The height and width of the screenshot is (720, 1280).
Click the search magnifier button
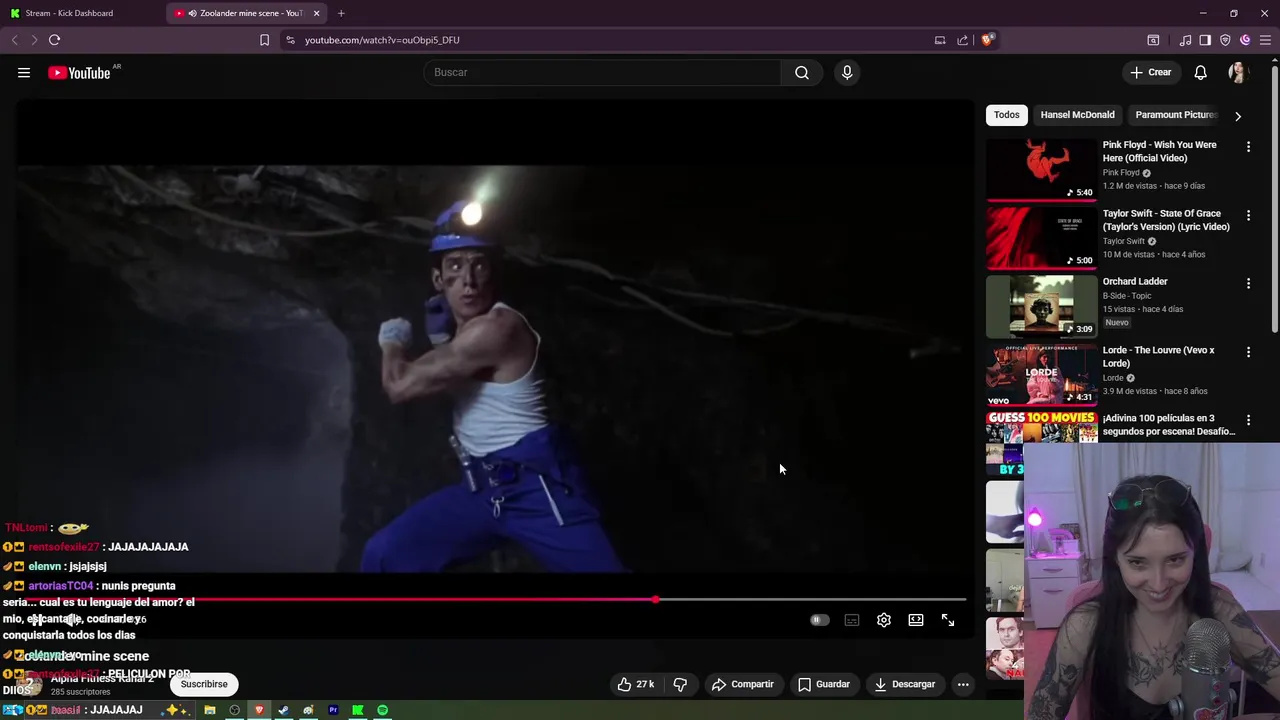802,72
